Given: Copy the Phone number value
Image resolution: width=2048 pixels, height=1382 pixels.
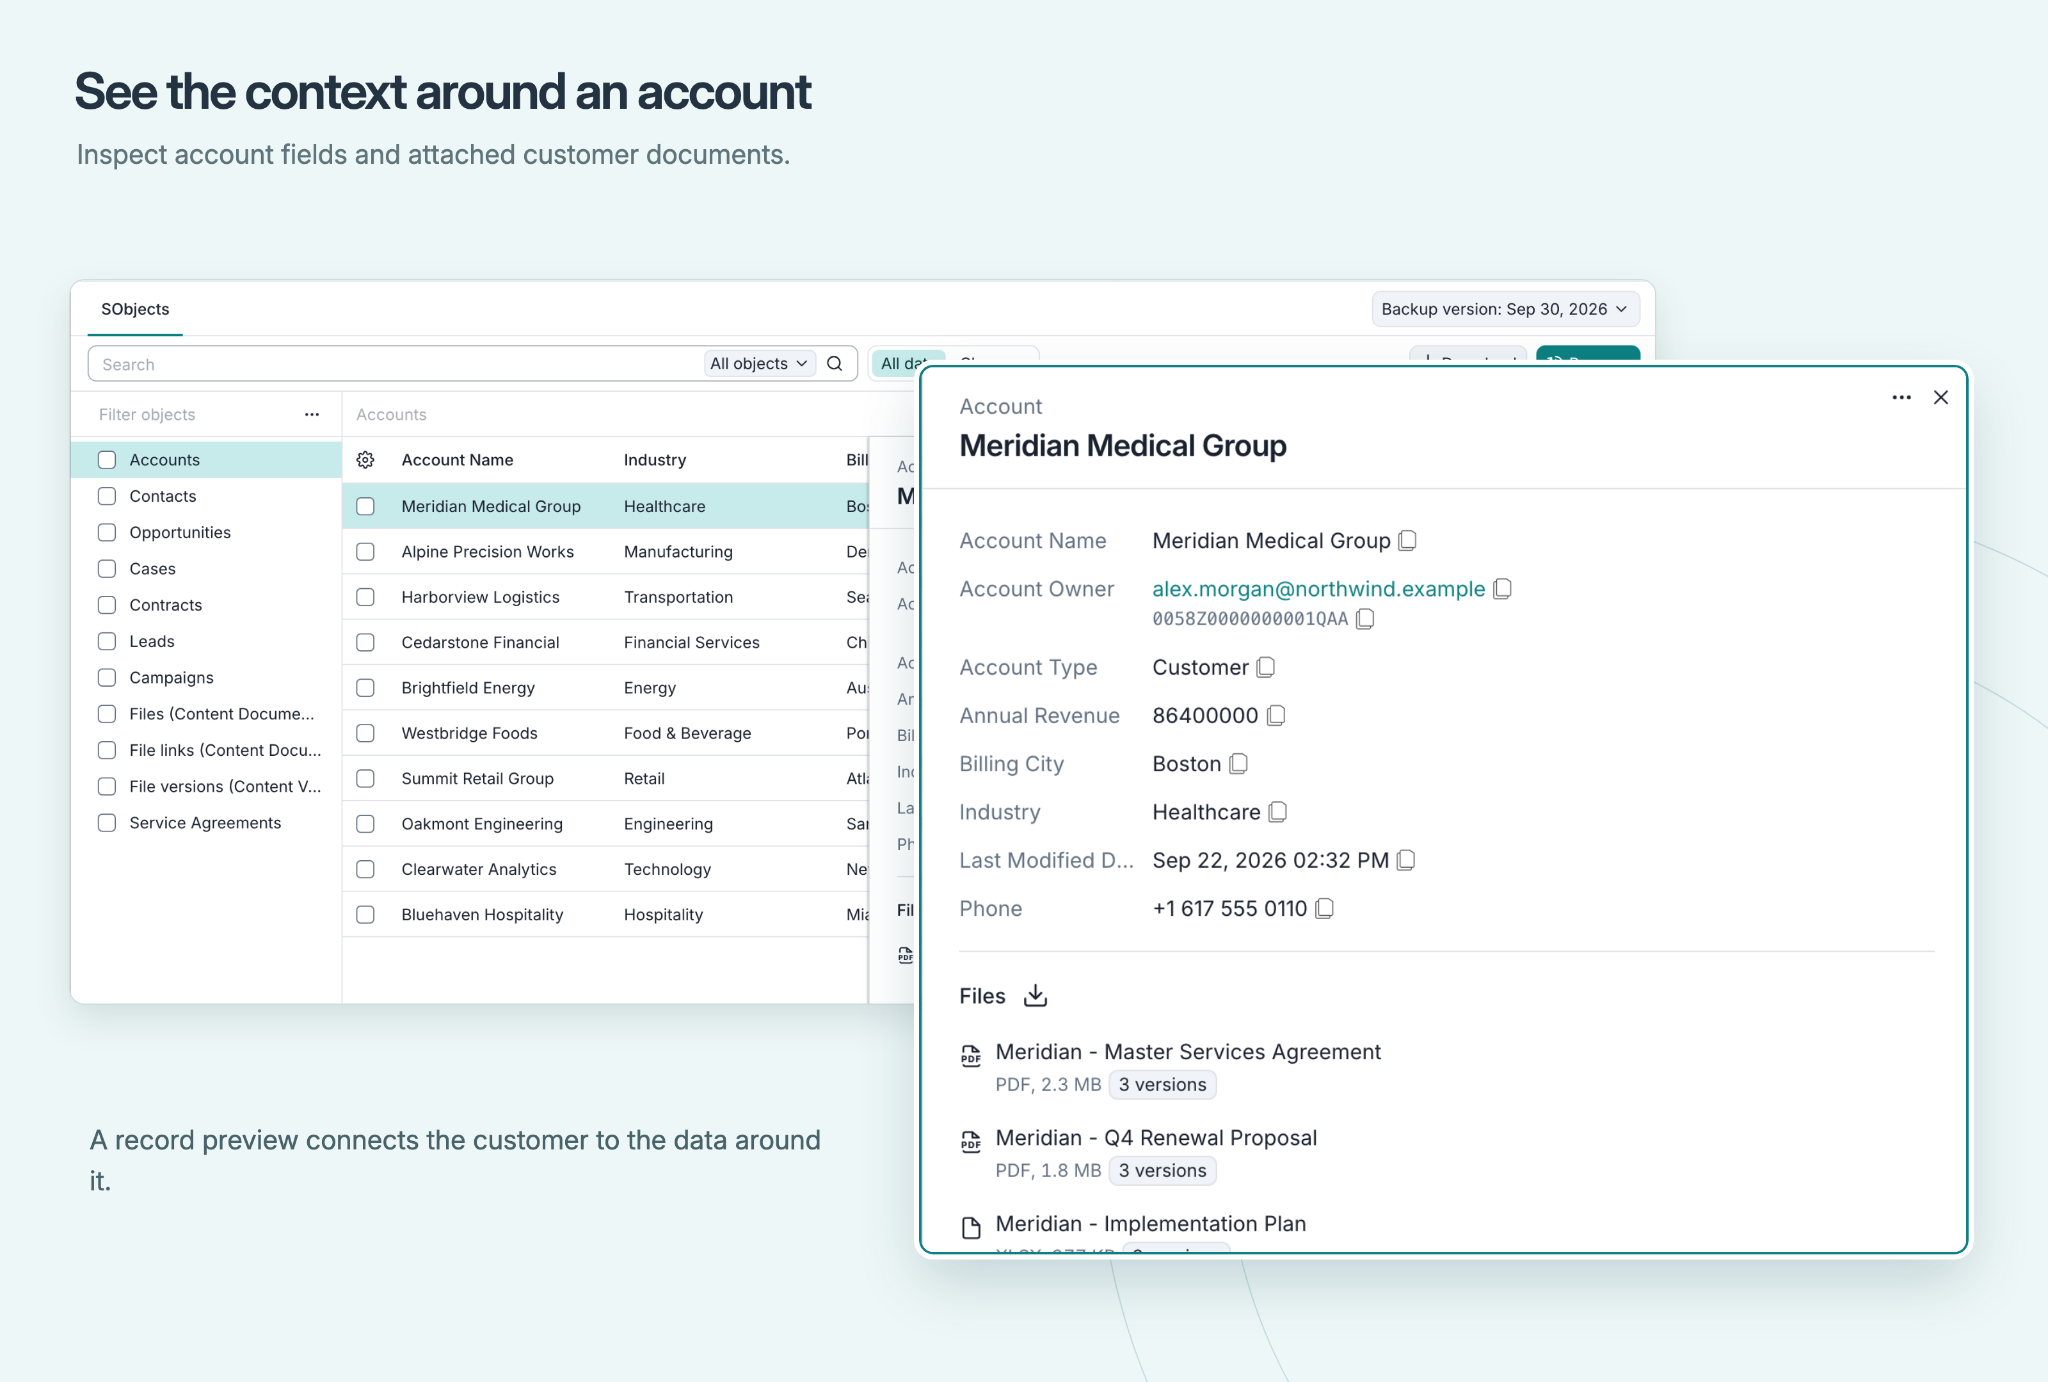Looking at the screenshot, I should [x=1324, y=908].
